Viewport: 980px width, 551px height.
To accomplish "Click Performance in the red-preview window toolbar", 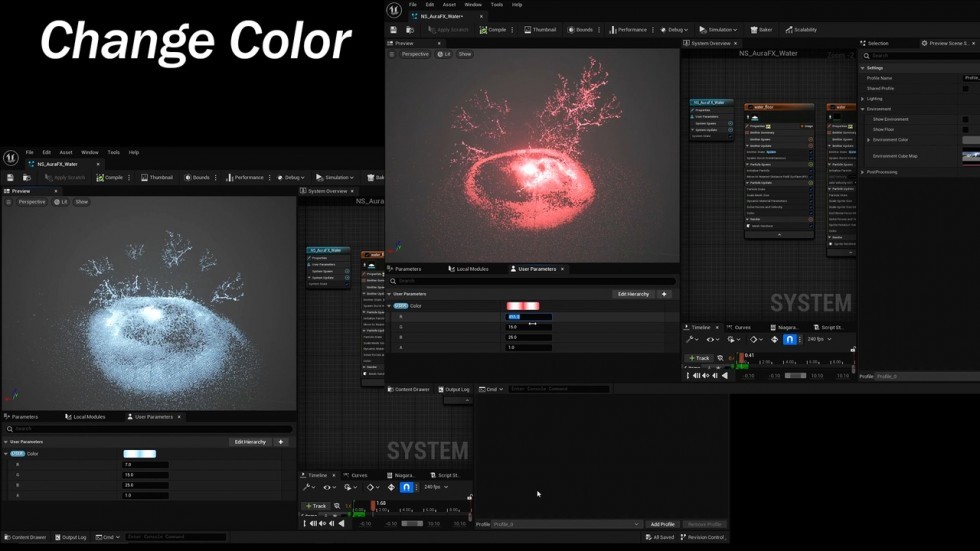I will click(x=628, y=29).
